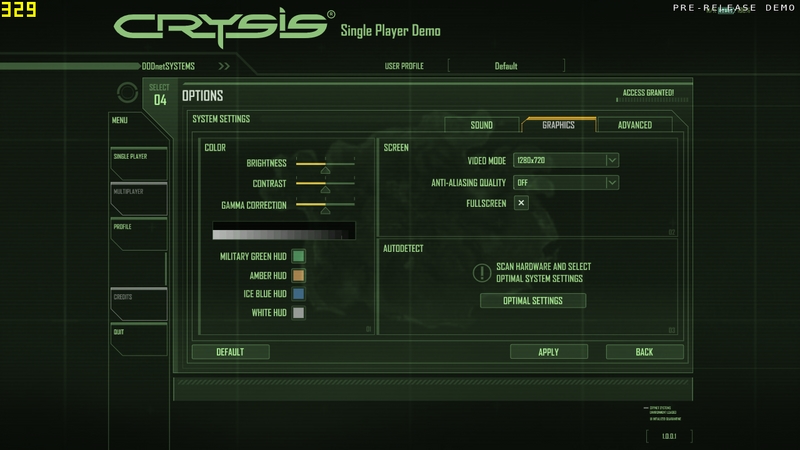Select the Military Green HUD color
800x450 pixels.
pyautogui.click(x=298, y=256)
